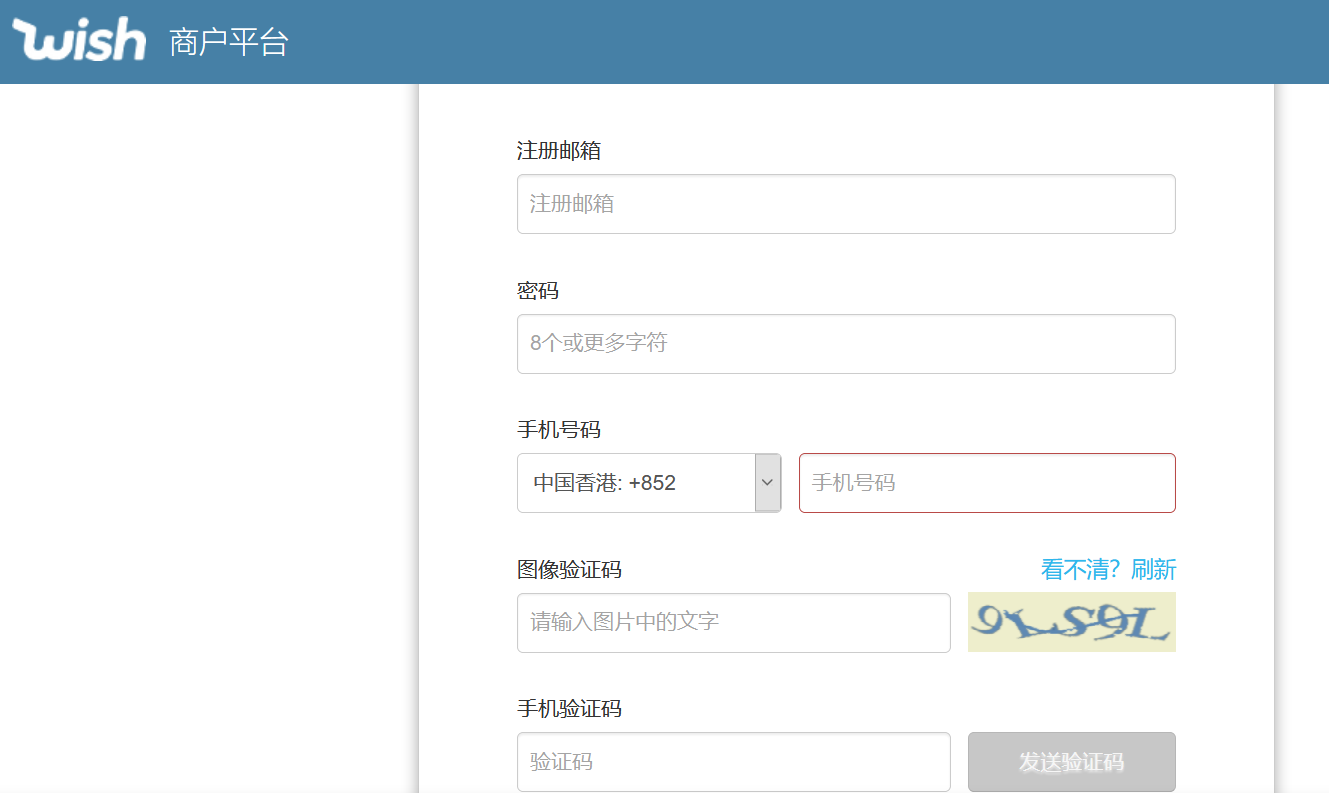This screenshot has width=1329, height=793.
Task: Click the 商户平台 header title
Action: pyautogui.click(x=229, y=42)
